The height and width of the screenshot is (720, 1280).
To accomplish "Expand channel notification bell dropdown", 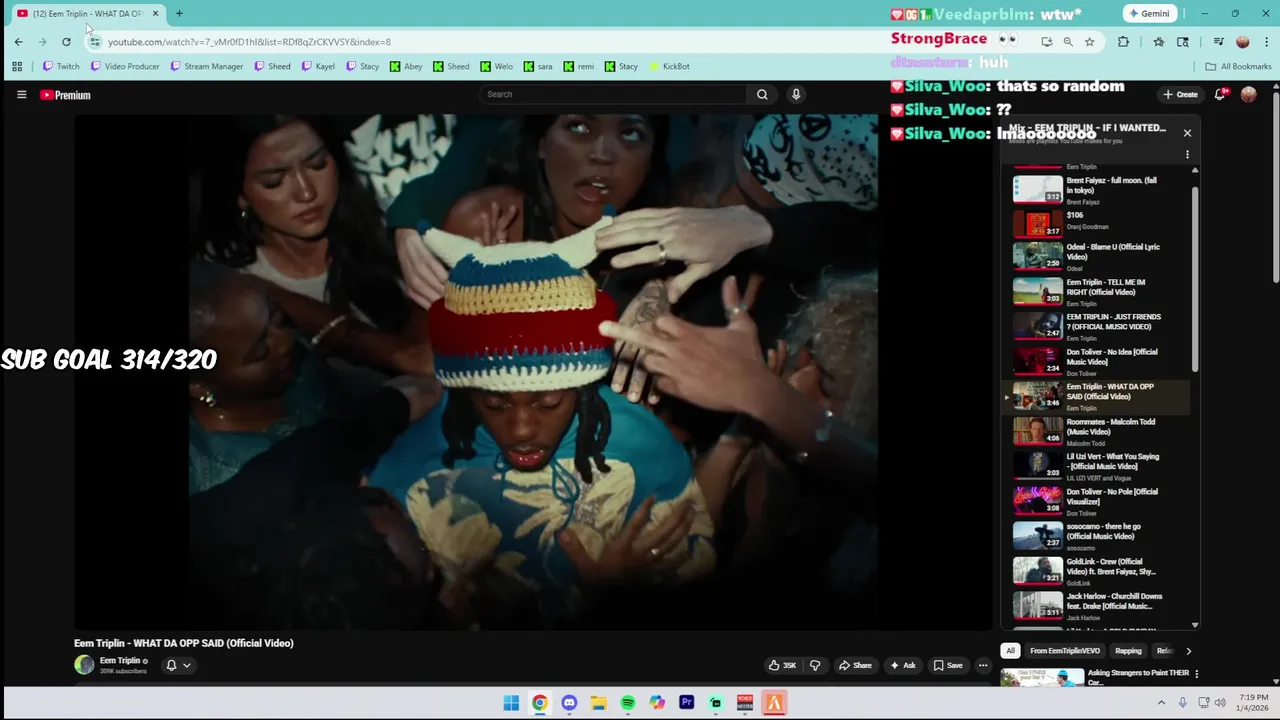I will 177,665.
